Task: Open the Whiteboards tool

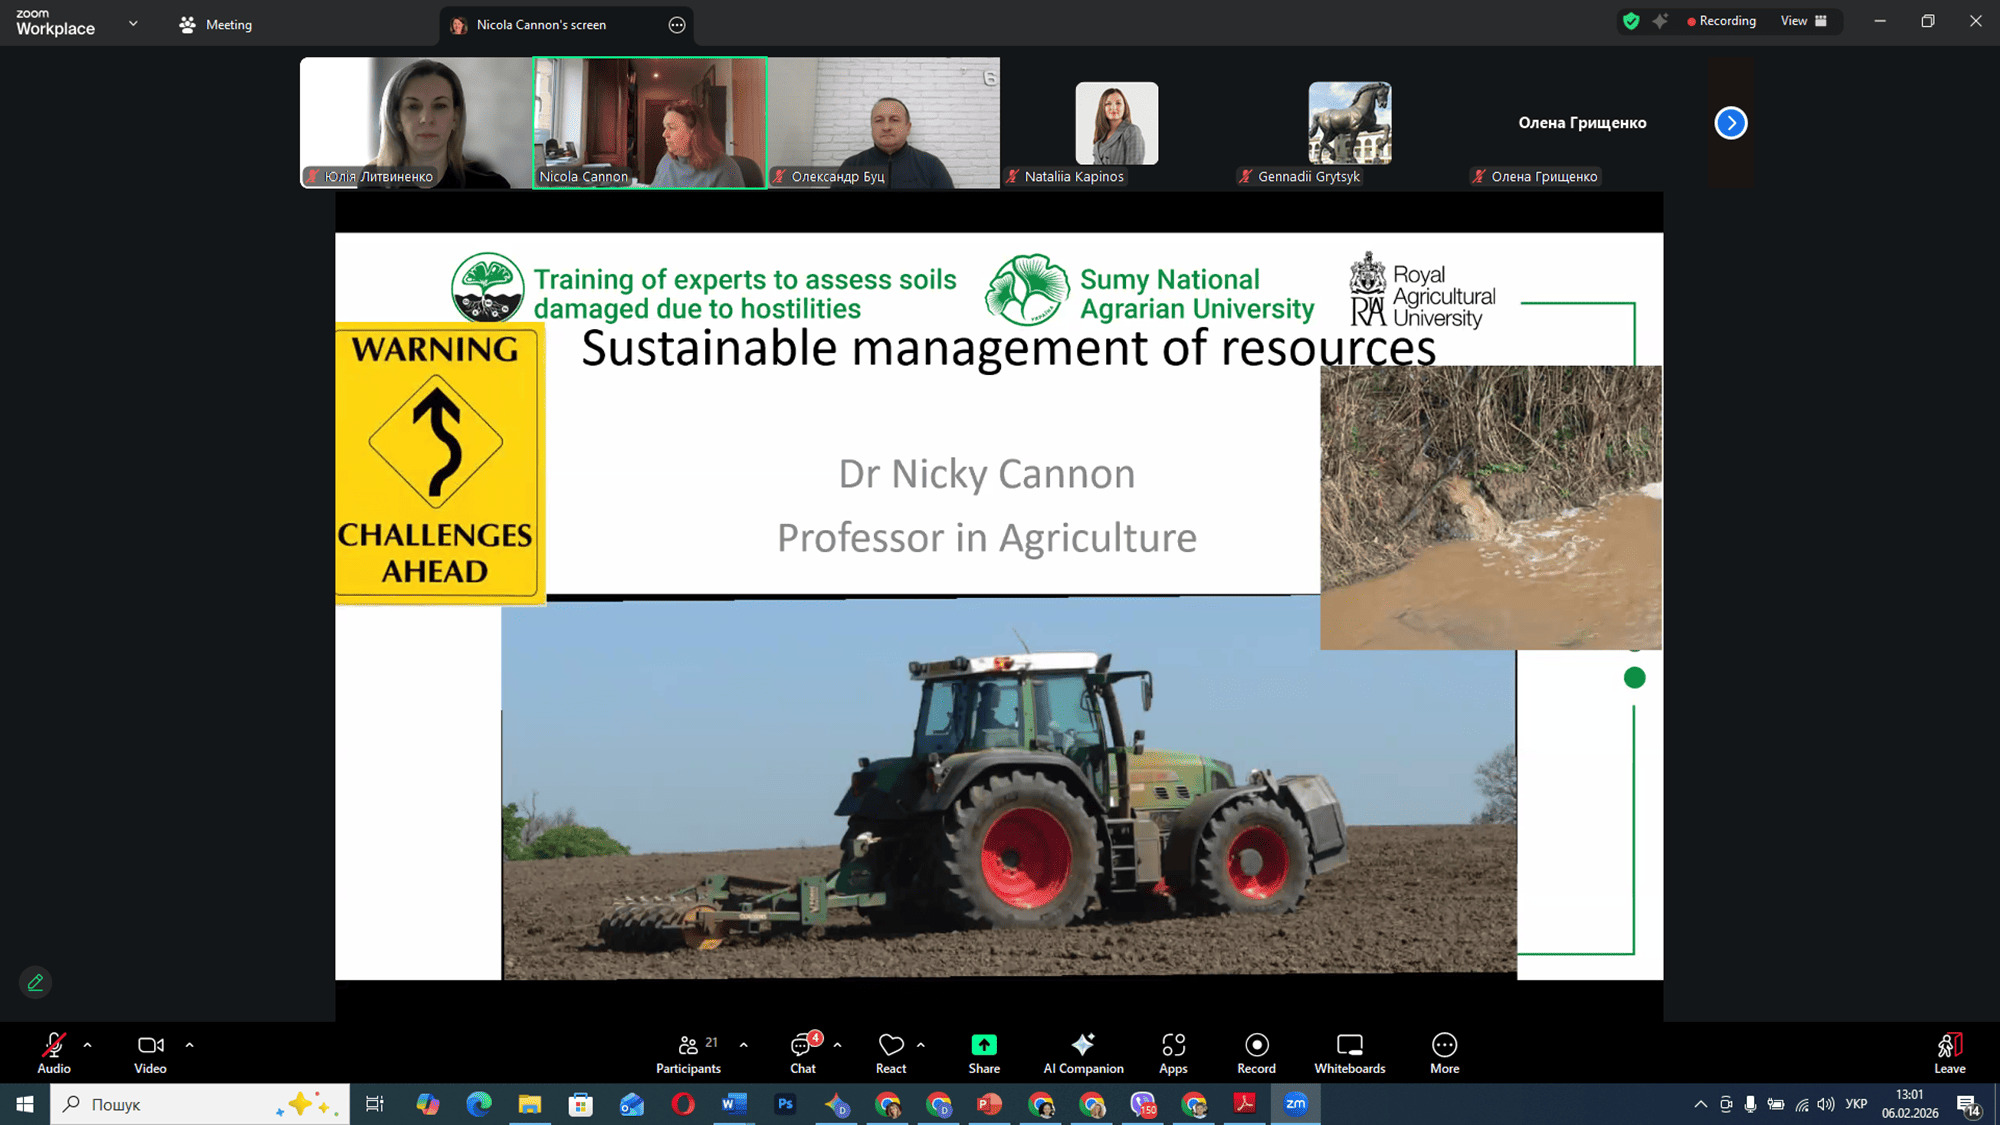Action: pos(1349,1052)
